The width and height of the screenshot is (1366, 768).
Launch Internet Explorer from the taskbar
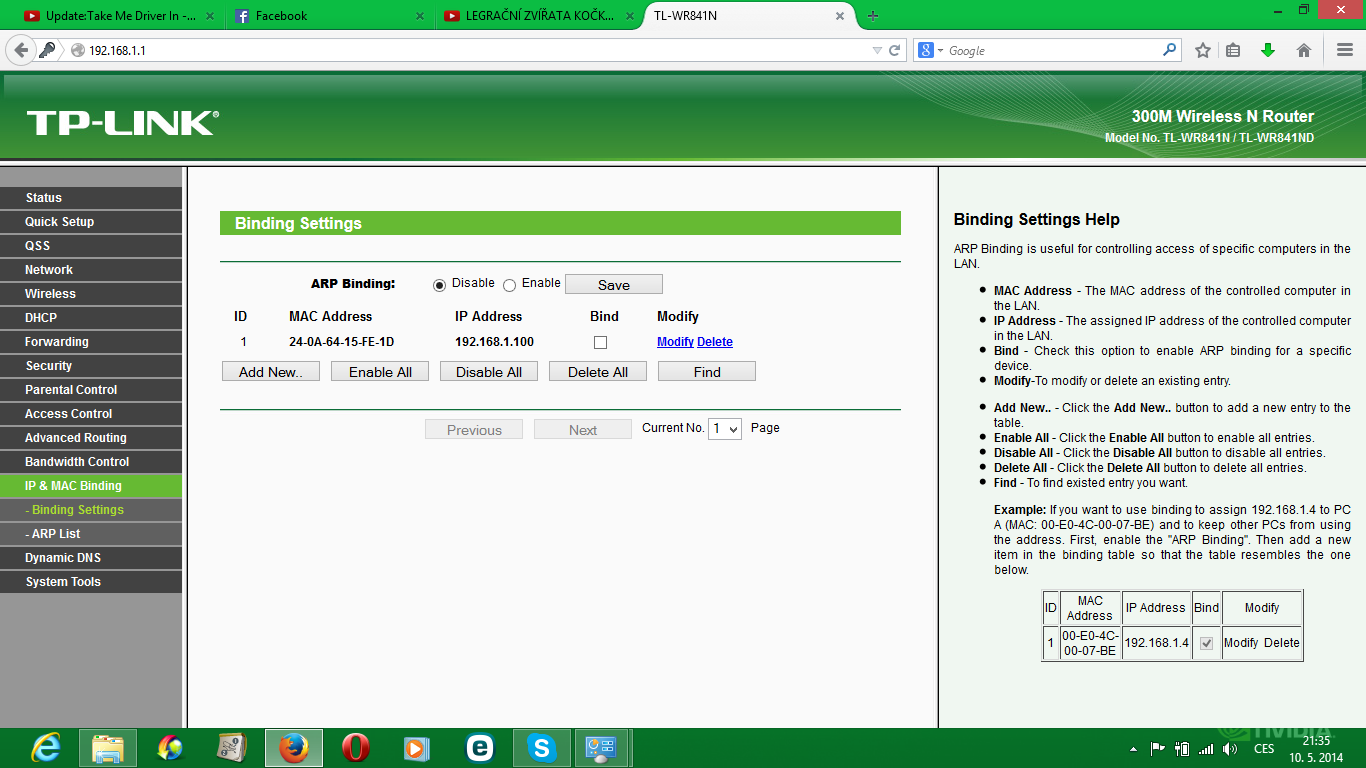click(x=46, y=748)
